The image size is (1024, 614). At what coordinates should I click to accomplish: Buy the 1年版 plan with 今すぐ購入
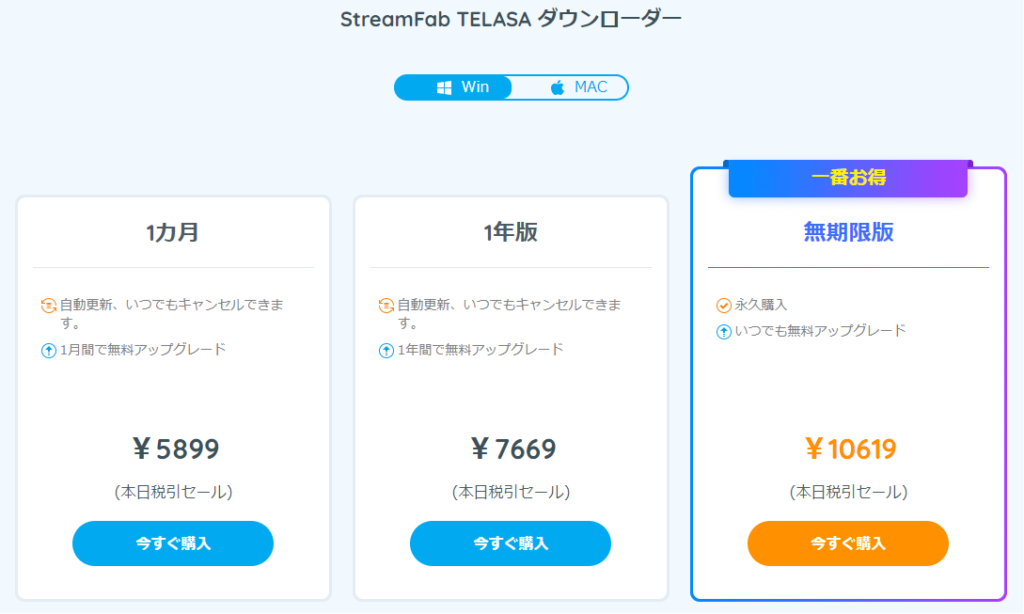pos(511,543)
